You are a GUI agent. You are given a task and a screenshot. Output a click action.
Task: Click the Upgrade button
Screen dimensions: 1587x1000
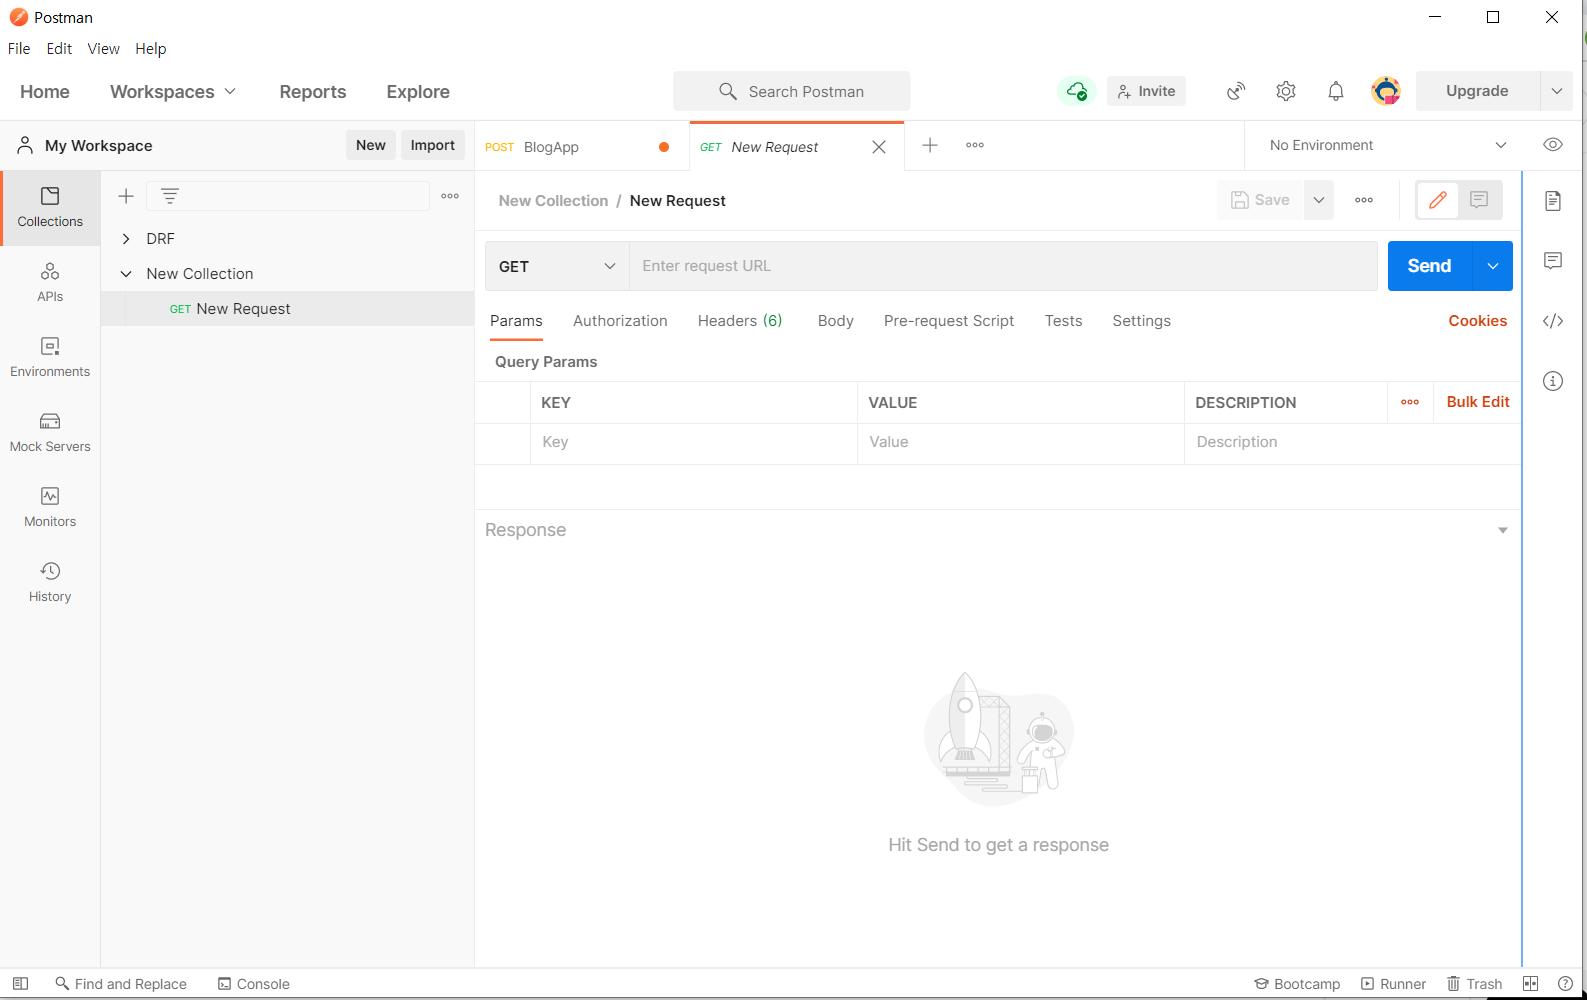tap(1478, 91)
